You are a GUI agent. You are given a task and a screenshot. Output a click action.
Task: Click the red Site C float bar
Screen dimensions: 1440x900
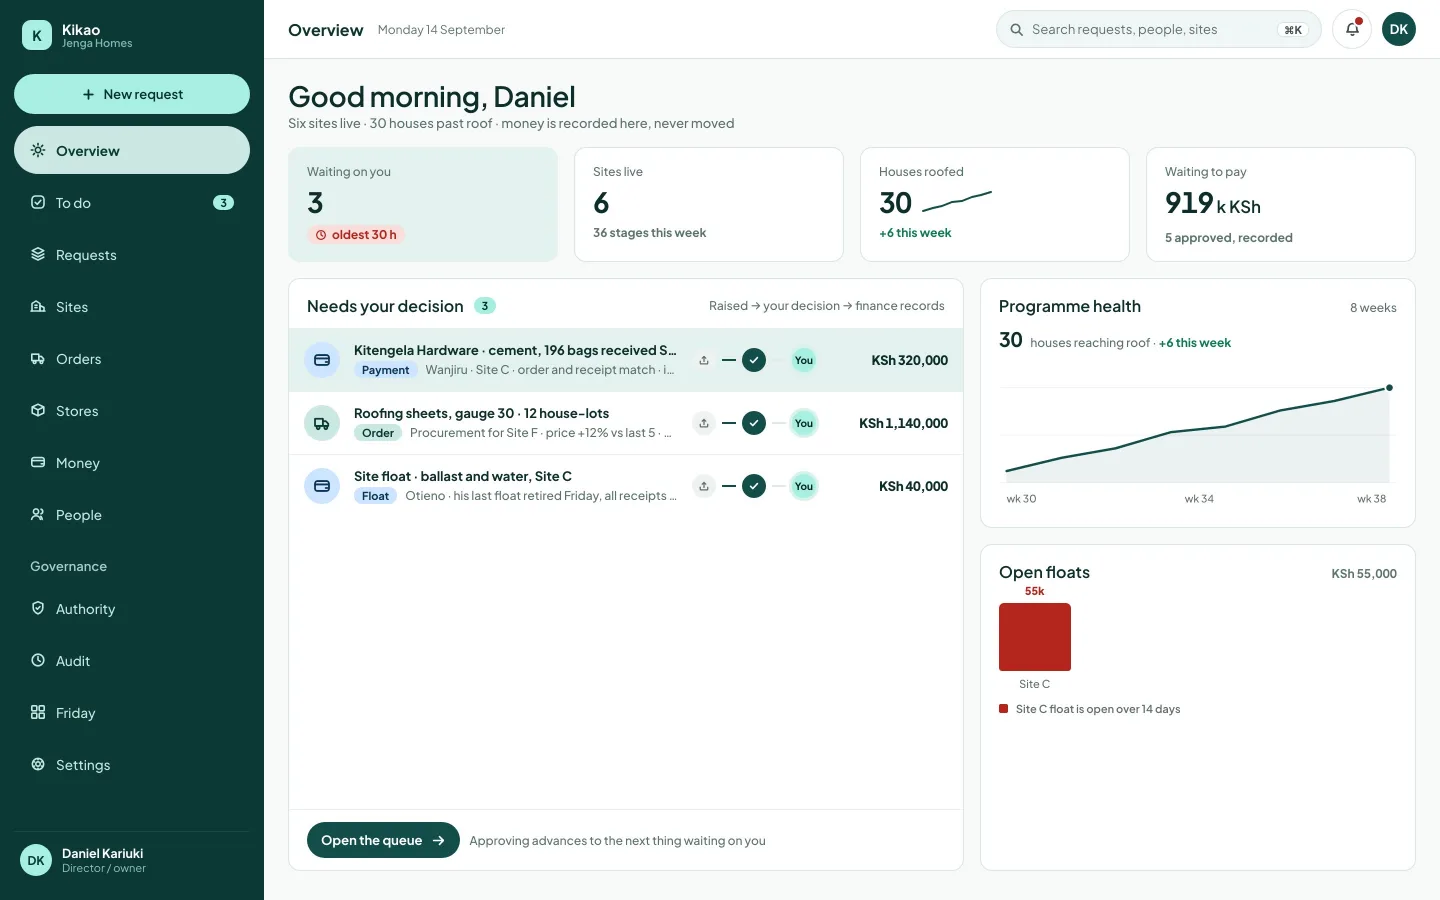click(1035, 637)
